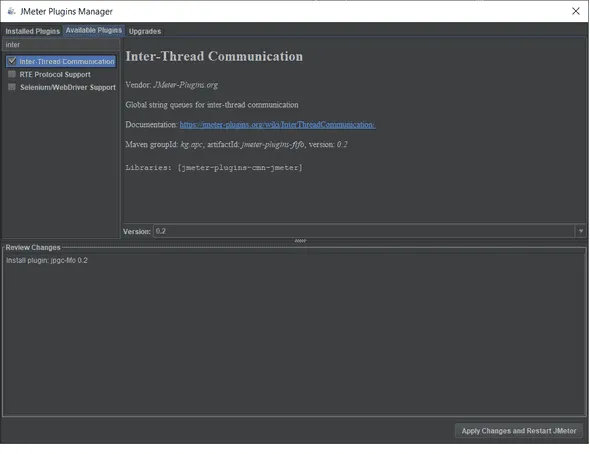Uncheck the Inter-Thread Communication checkbox
The height and width of the screenshot is (454, 590).
12,61
